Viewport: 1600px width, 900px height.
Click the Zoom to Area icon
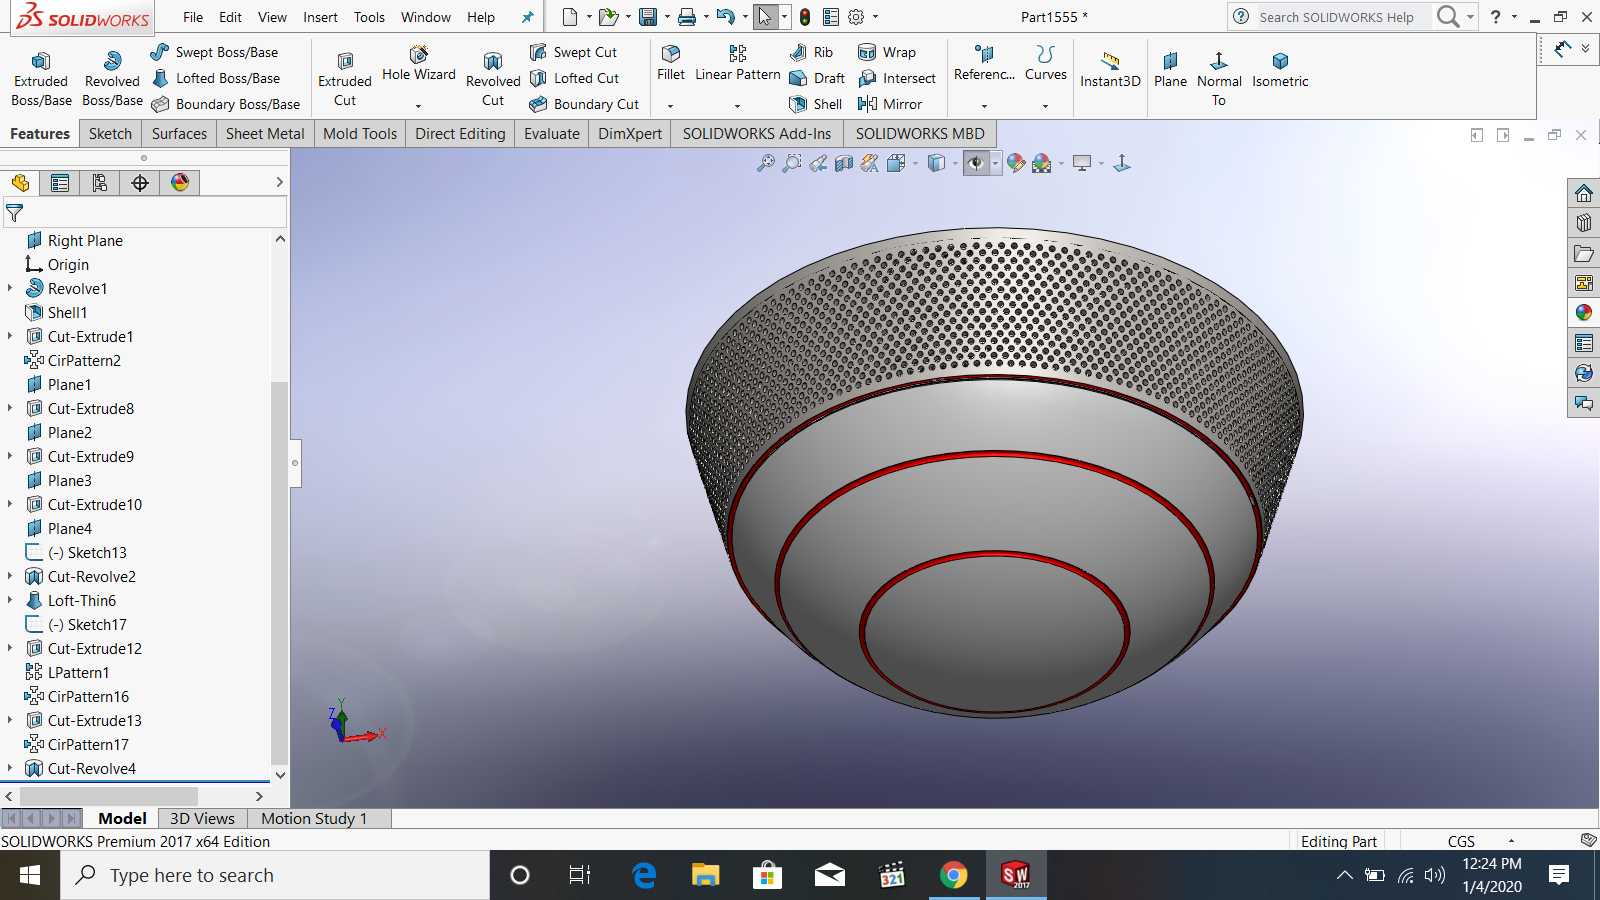click(792, 163)
